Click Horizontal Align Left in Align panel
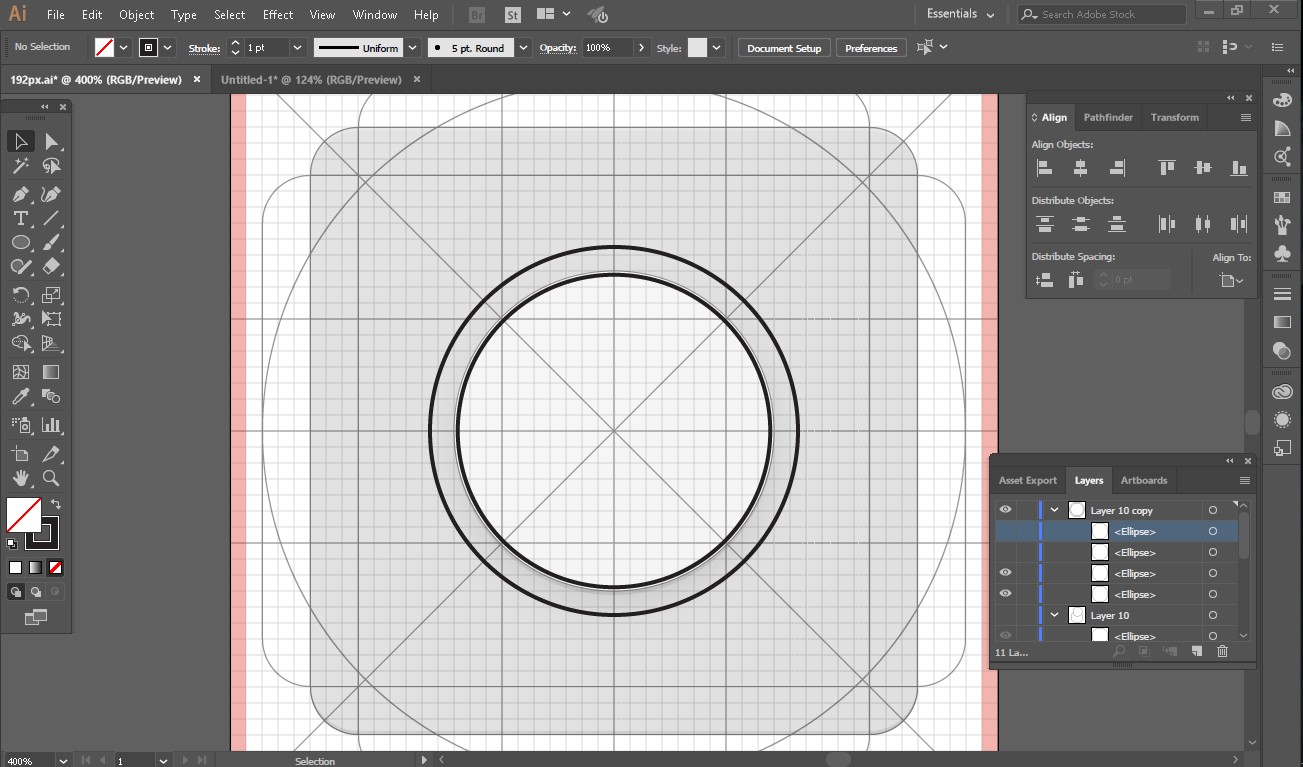The width and height of the screenshot is (1303, 767). click(x=1044, y=168)
